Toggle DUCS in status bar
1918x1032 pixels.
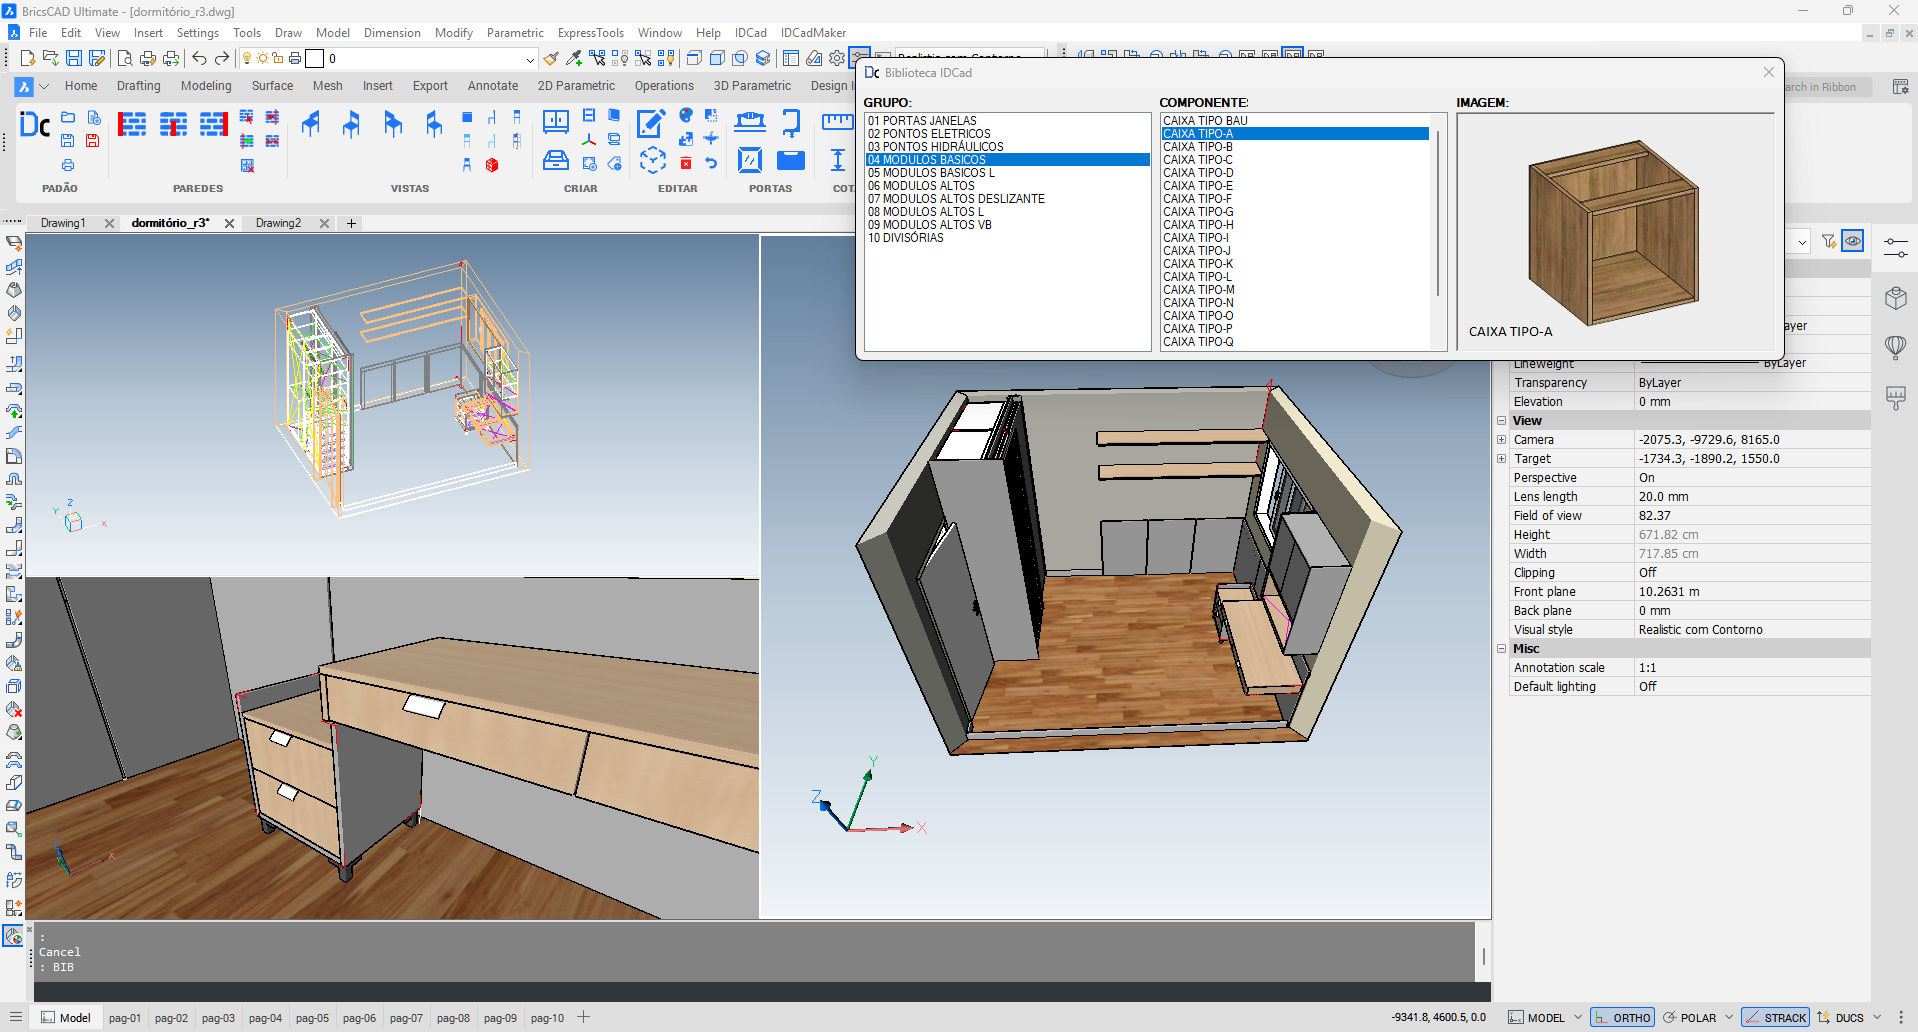[1840, 1017]
